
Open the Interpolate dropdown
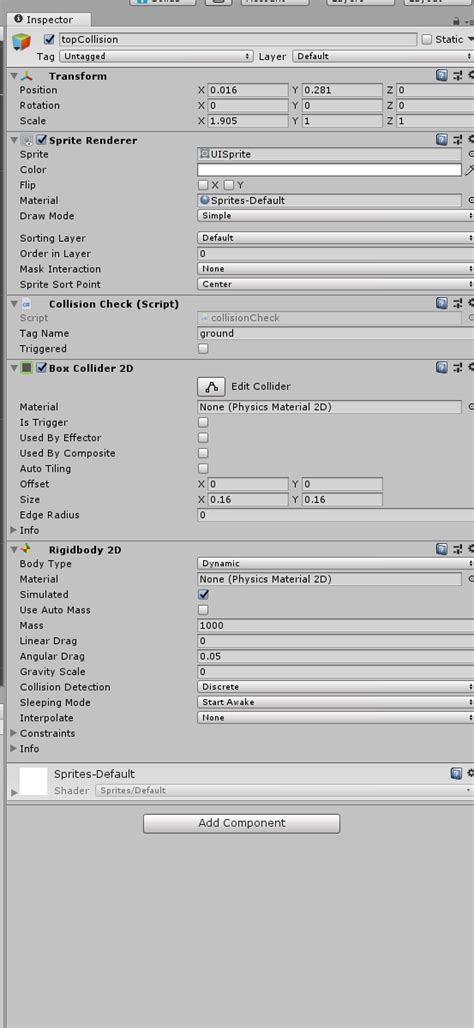pos(336,718)
